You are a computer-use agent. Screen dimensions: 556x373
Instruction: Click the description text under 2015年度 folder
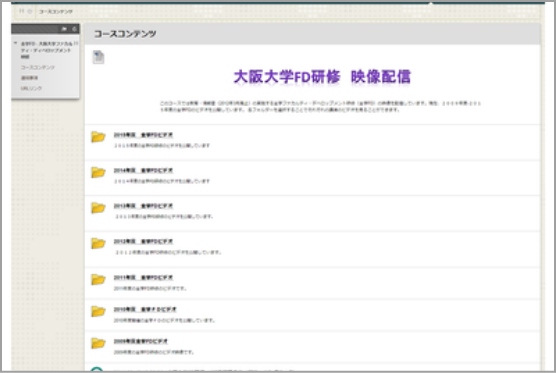[x=162, y=145]
